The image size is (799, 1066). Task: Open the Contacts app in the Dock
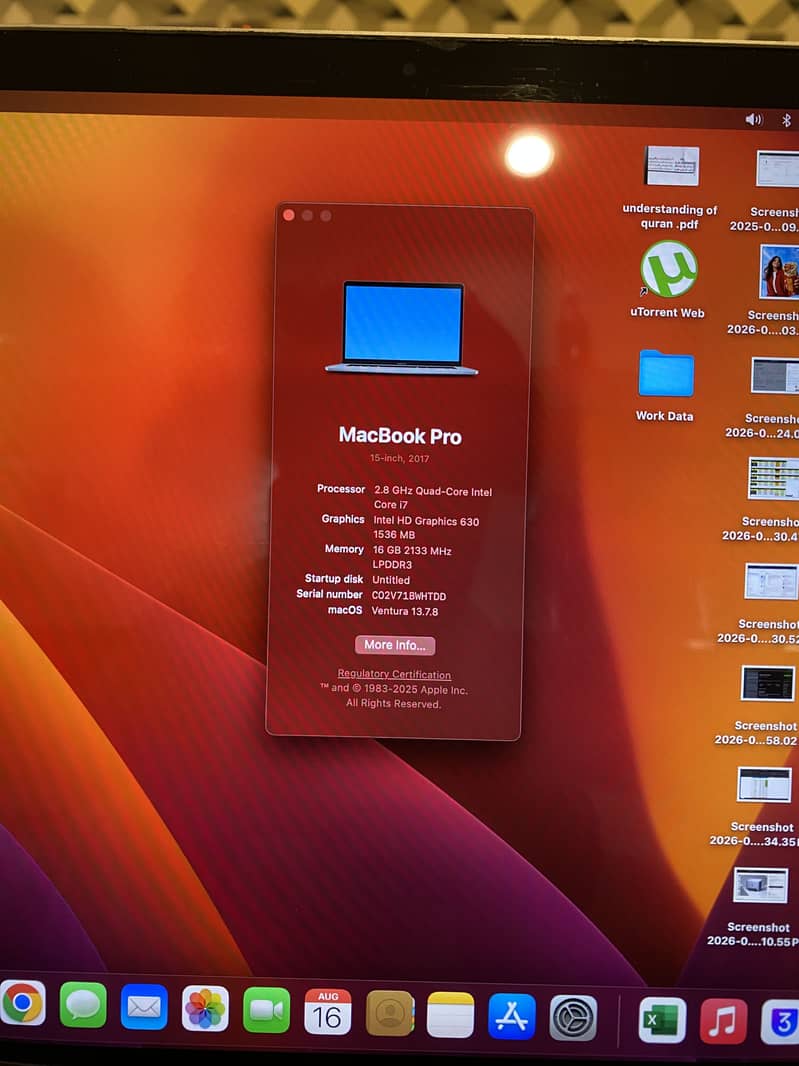[390, 1013]
